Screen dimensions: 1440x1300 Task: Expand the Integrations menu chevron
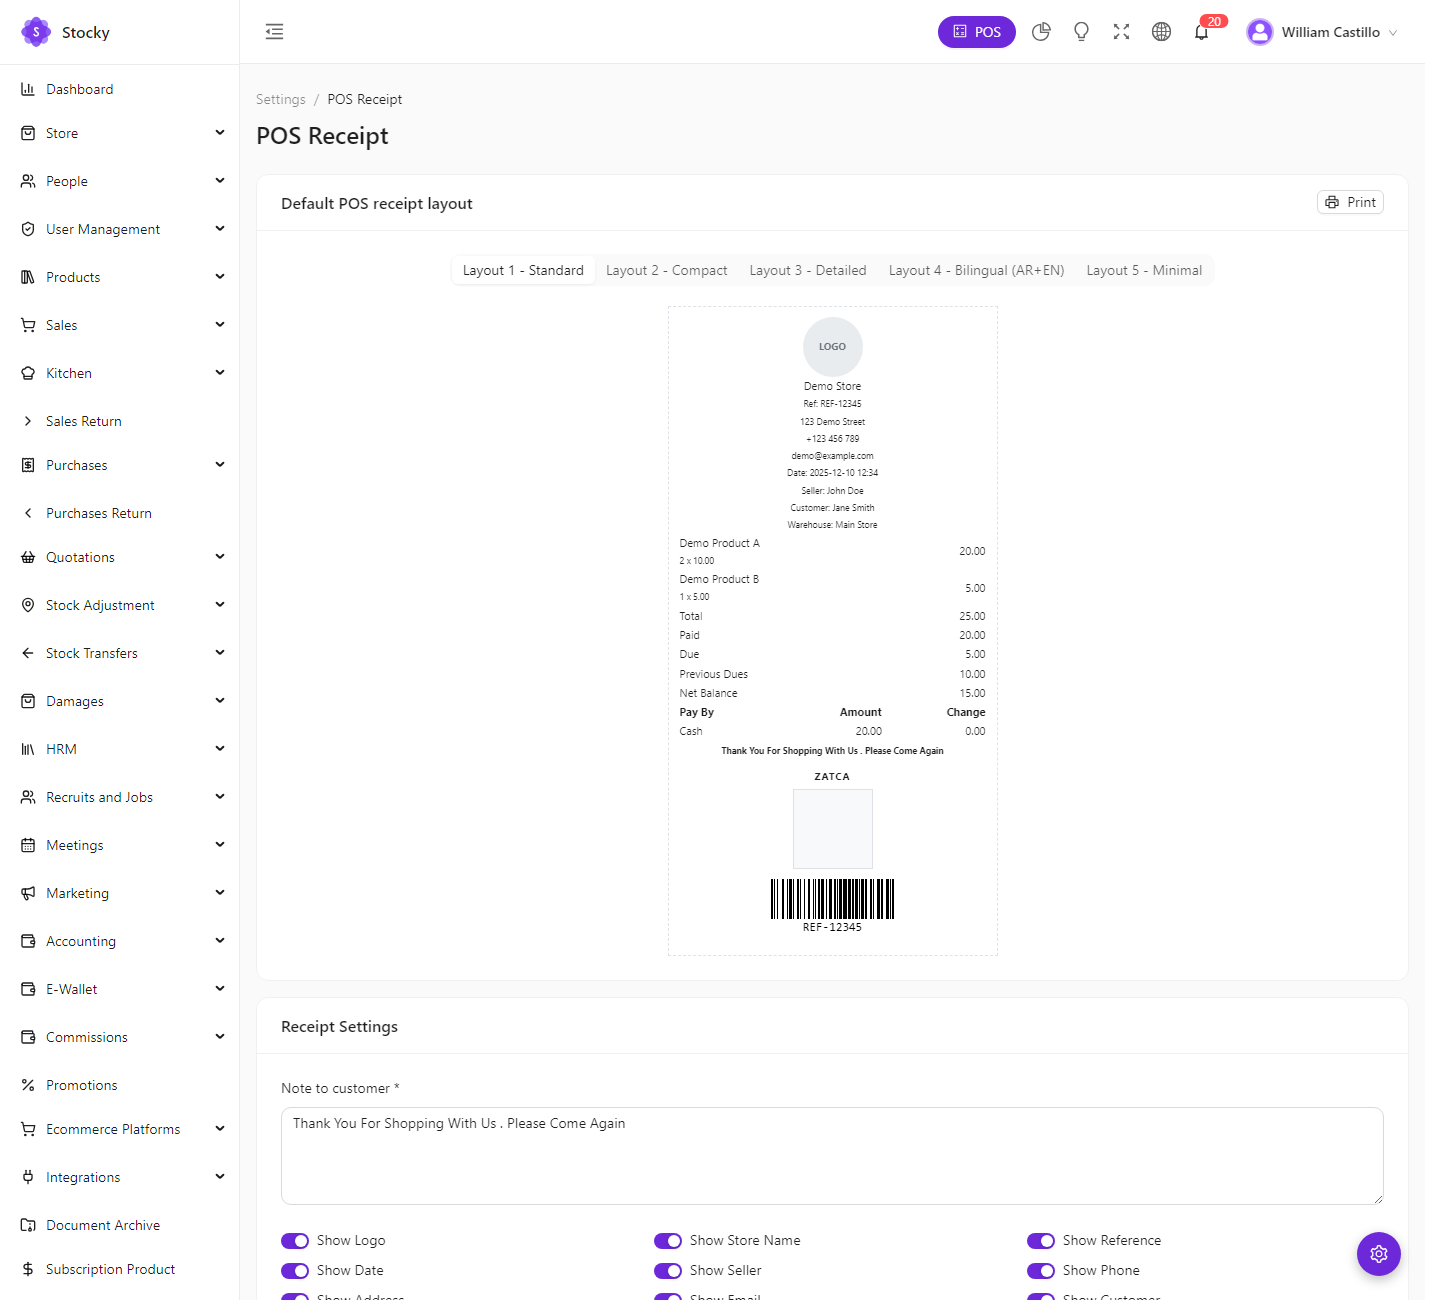(220, 1176)
